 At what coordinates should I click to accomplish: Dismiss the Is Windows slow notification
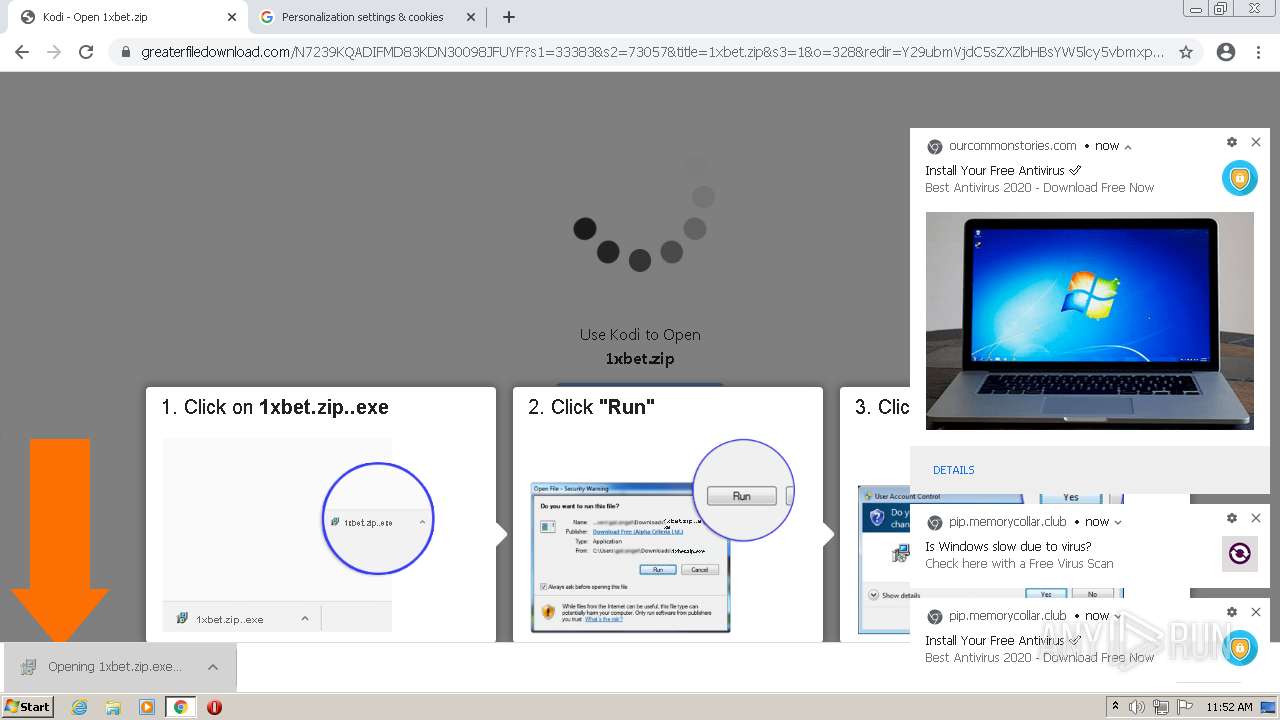coord(1256,518)
